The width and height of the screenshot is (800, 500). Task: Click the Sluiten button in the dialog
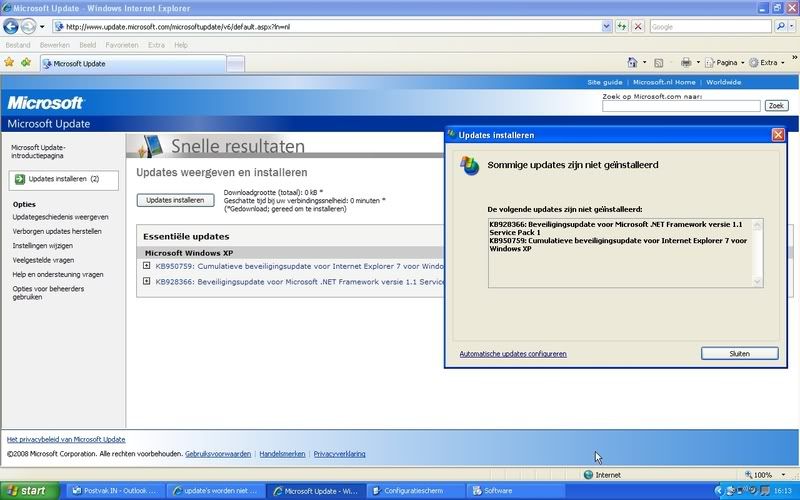[739, 354]
